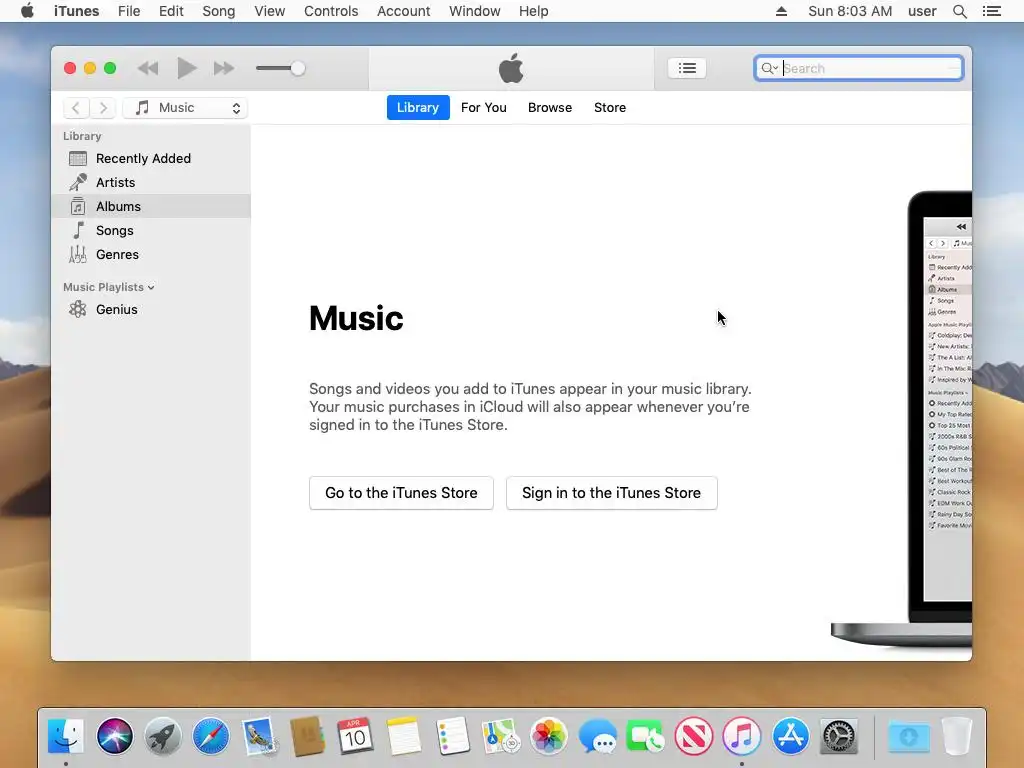Open the Controls menu
1024x768 pixels.
click(x=331, y=11)
